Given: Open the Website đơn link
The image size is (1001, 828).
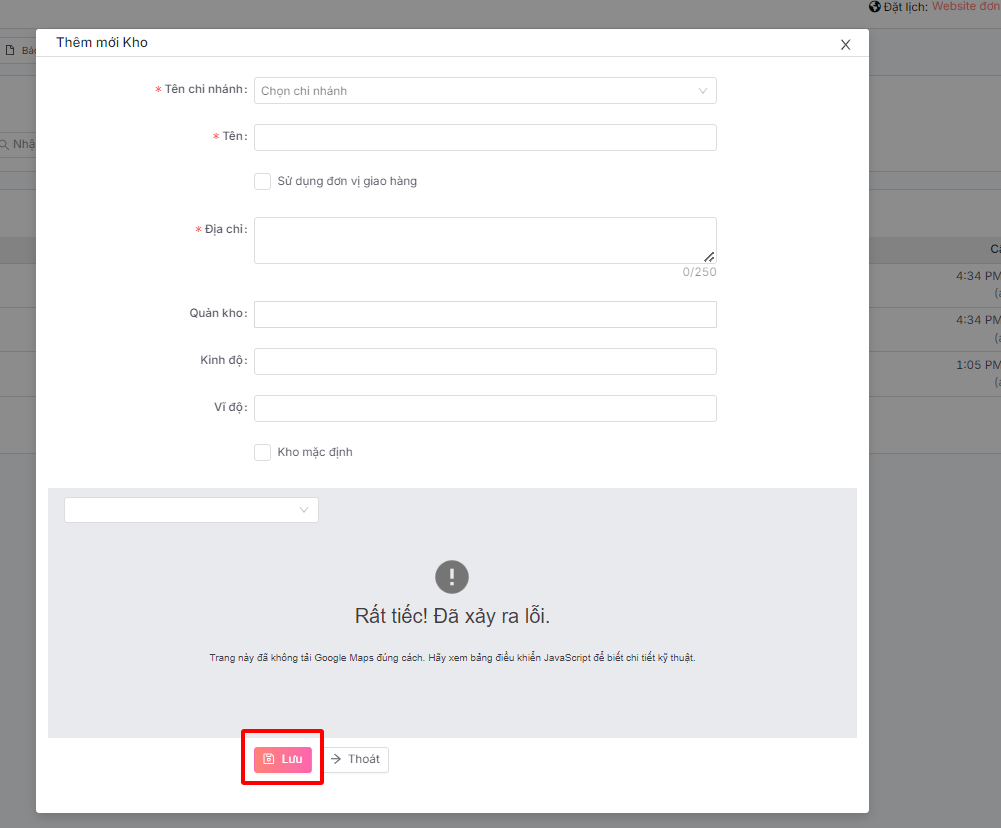Looking at the screenshot, I should 965,7.
